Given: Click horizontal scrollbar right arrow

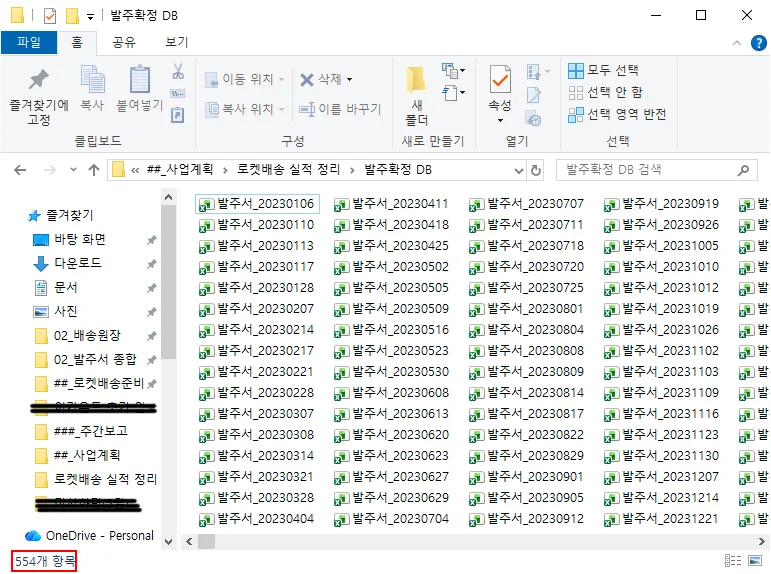Looking at the screenshot, I should coord(762,542).
